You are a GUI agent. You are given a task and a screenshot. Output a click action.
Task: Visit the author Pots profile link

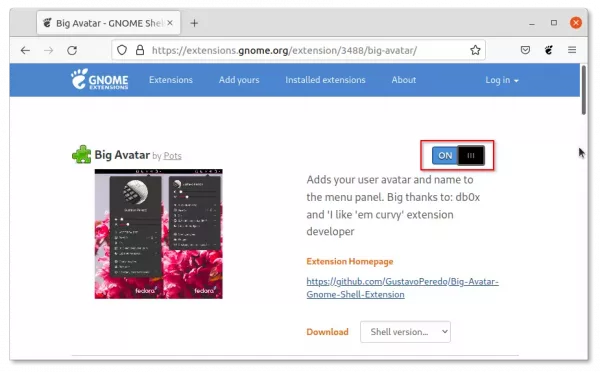pos(173,156)
